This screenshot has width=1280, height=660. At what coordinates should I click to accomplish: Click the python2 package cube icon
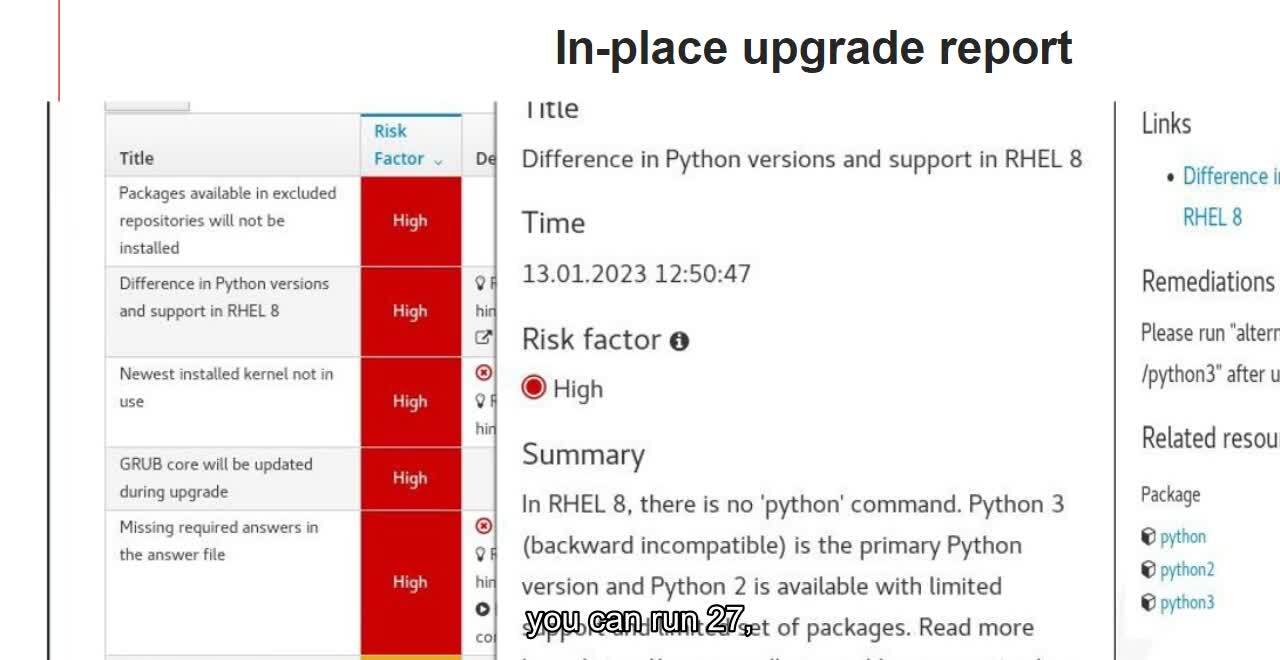1148,570
